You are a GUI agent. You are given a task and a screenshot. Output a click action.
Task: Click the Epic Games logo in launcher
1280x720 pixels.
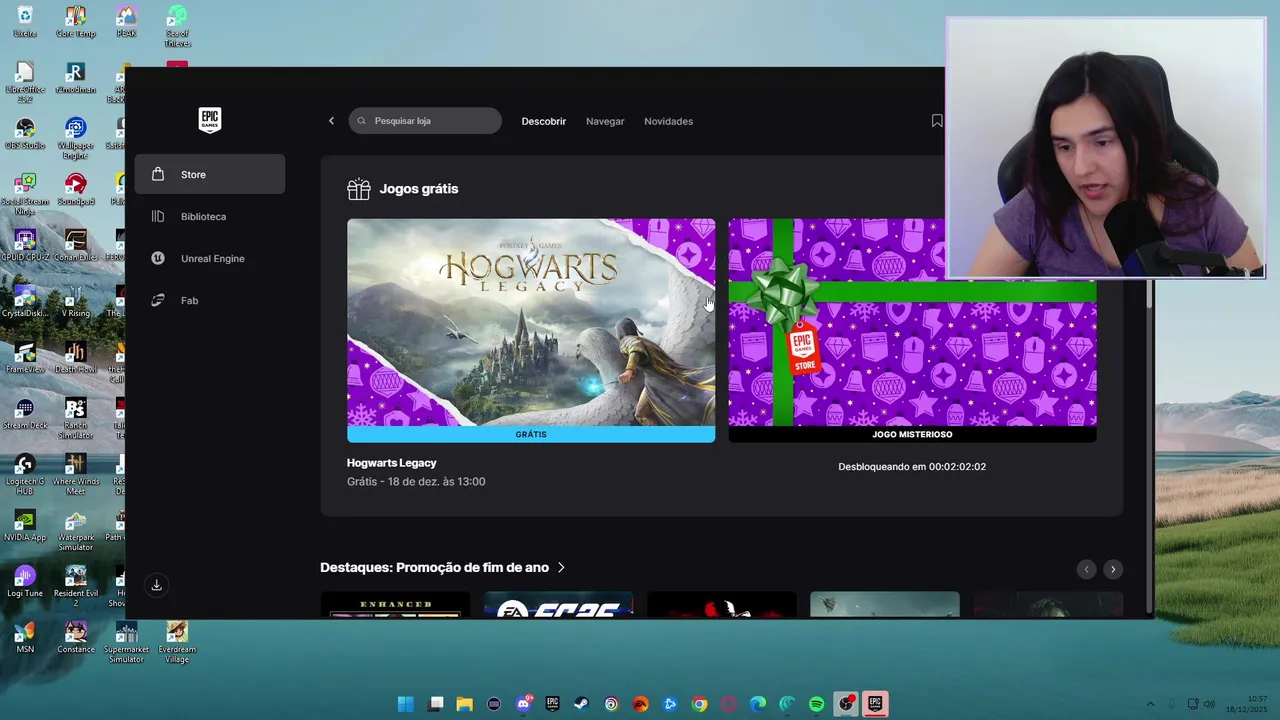pyautogui.click(x=210, y=120)
